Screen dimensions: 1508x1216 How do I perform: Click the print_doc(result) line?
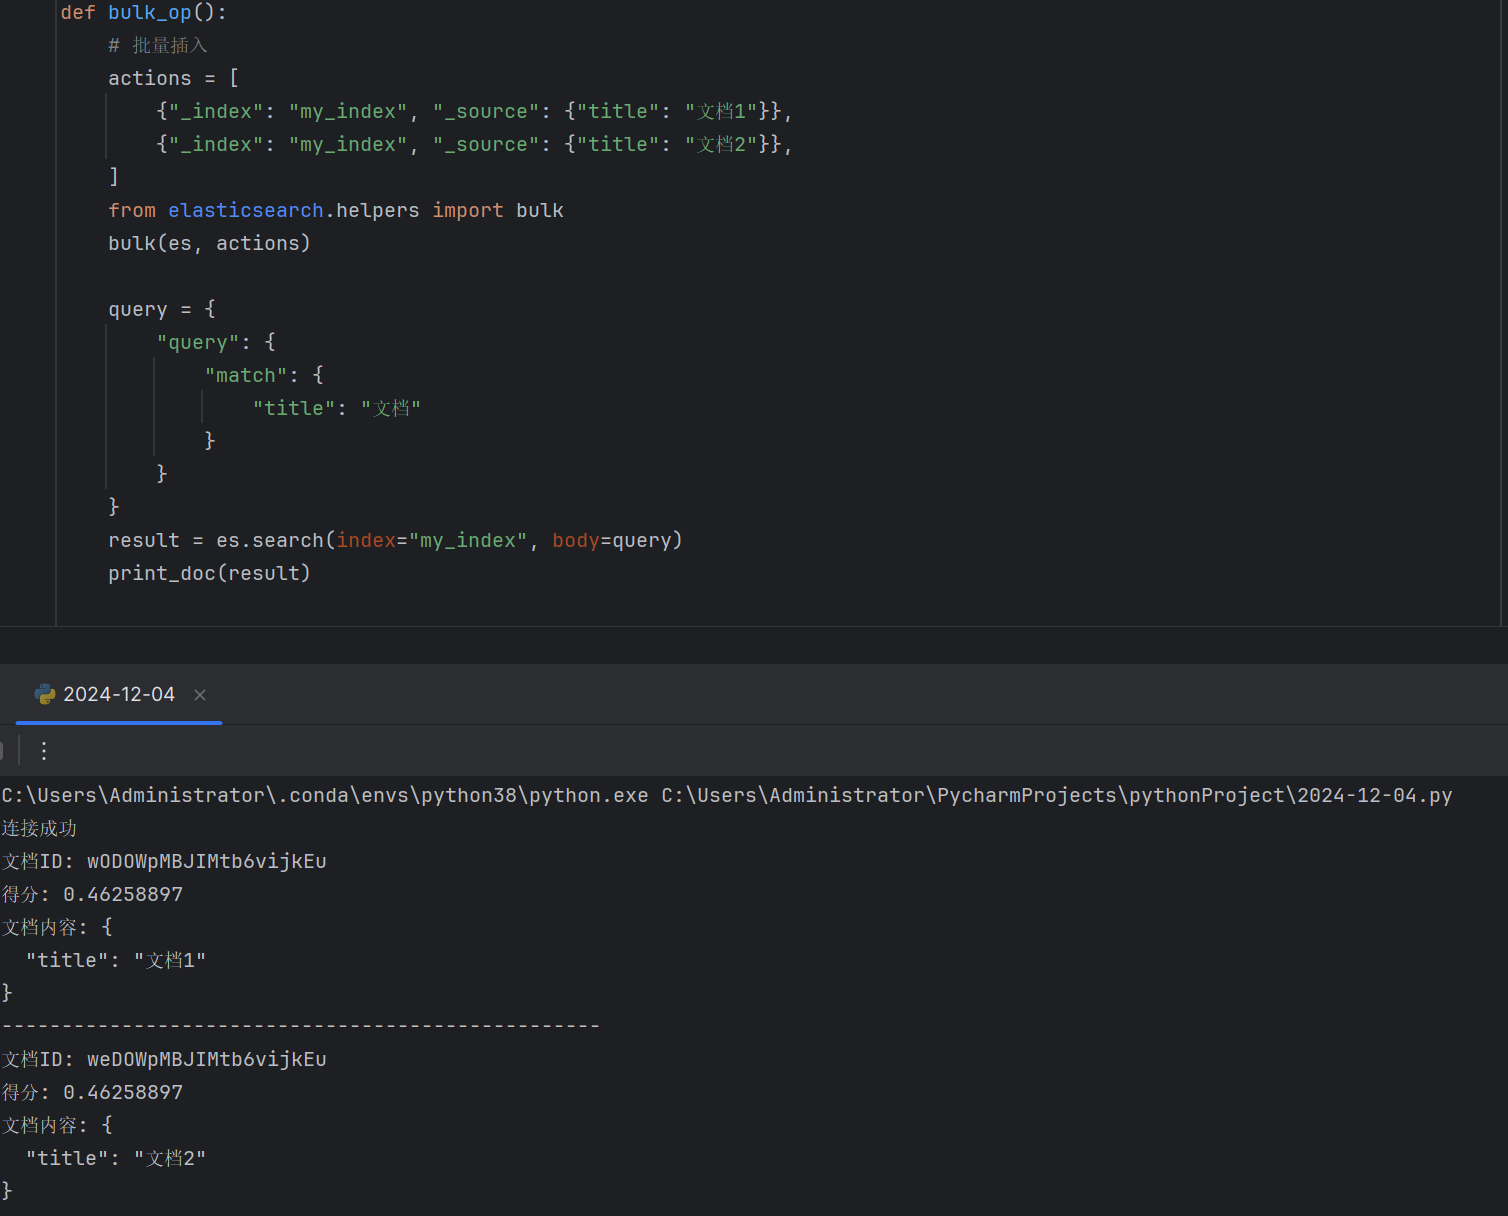(208, 572)
